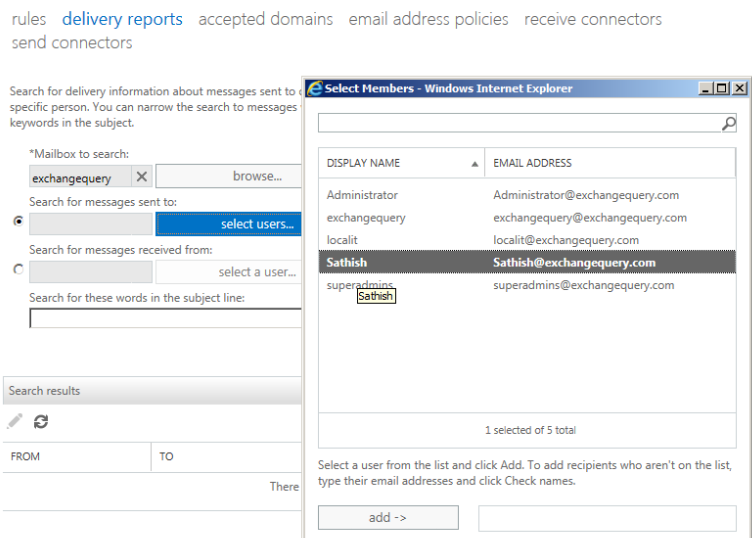Open the delivery reports tab
This screenshot has width=752, height=538.
(122, 19)
